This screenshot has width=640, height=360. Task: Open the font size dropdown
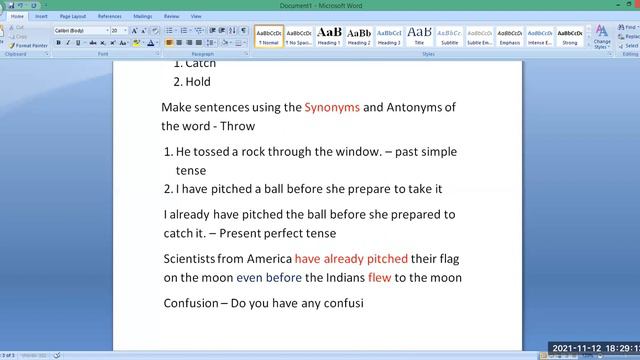point(125,31)
